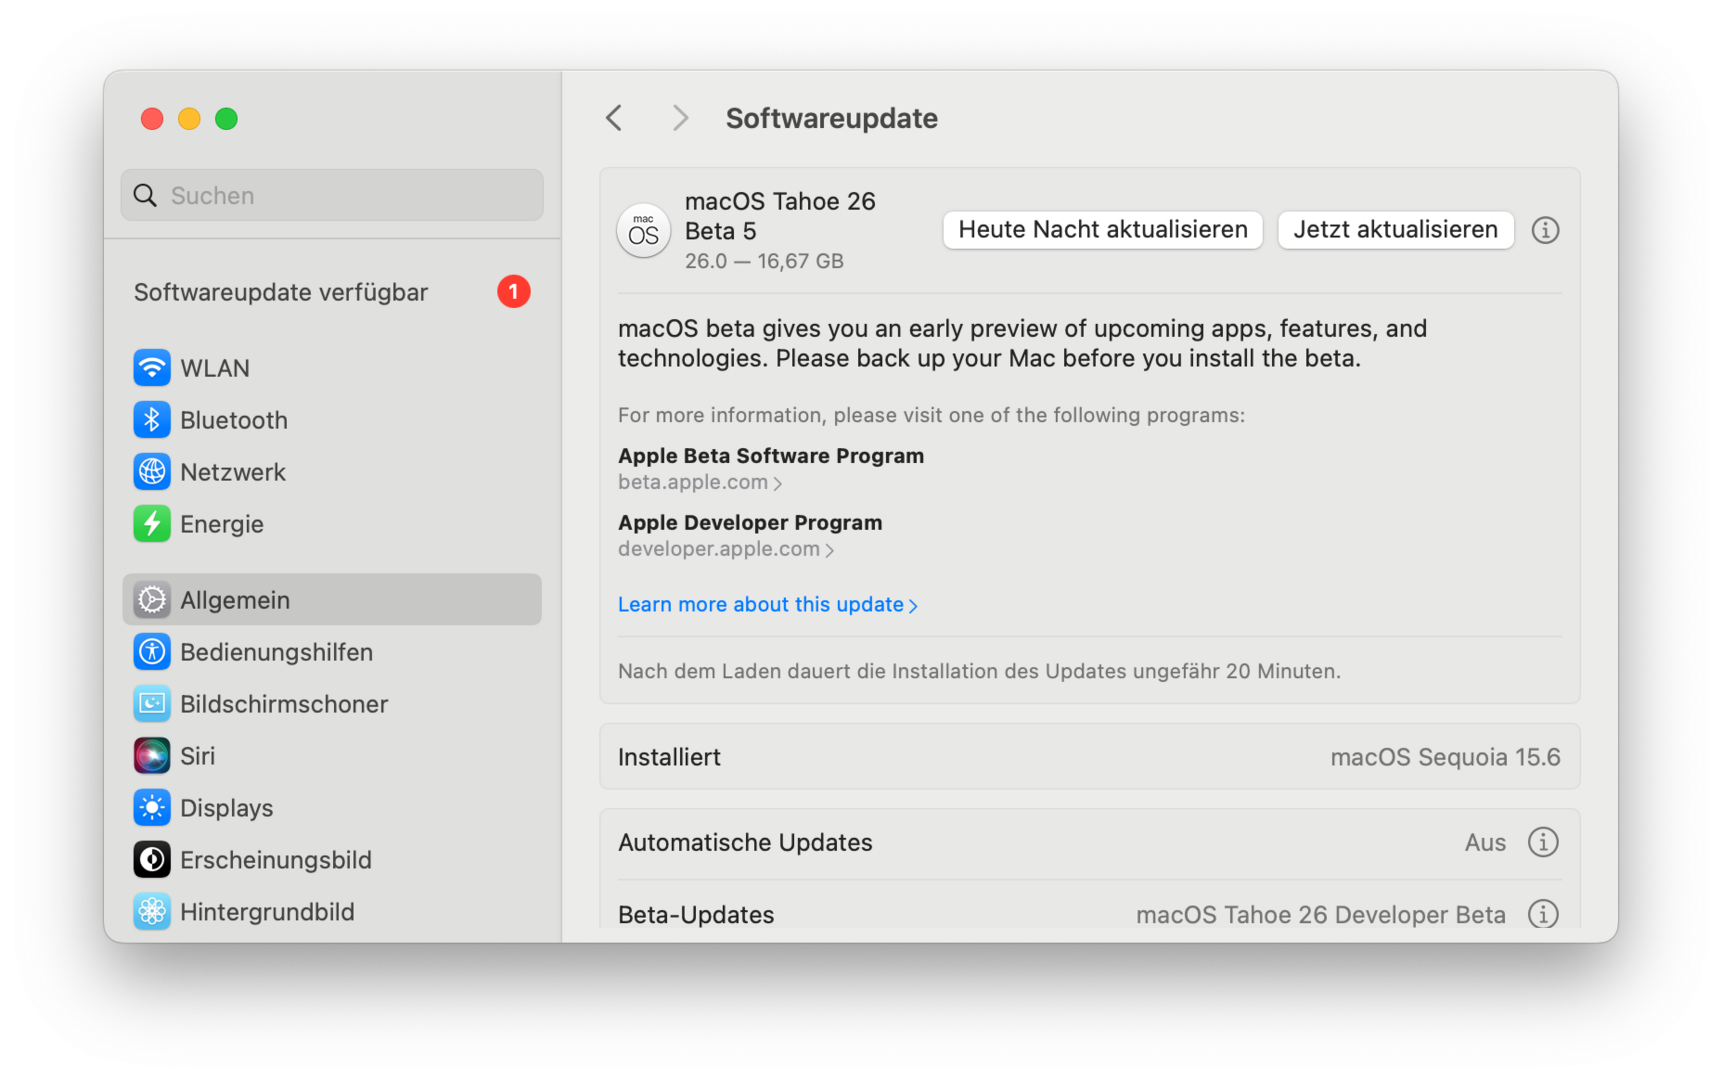Select Softwareupdate verfügbar in sidebar
This screenshot has width=1722, height=1080.
(x=281, y=292)
